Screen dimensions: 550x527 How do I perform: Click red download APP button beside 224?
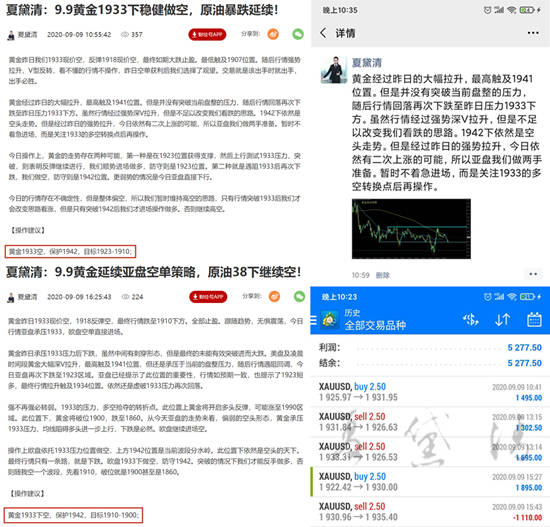[x=208, y=297]
